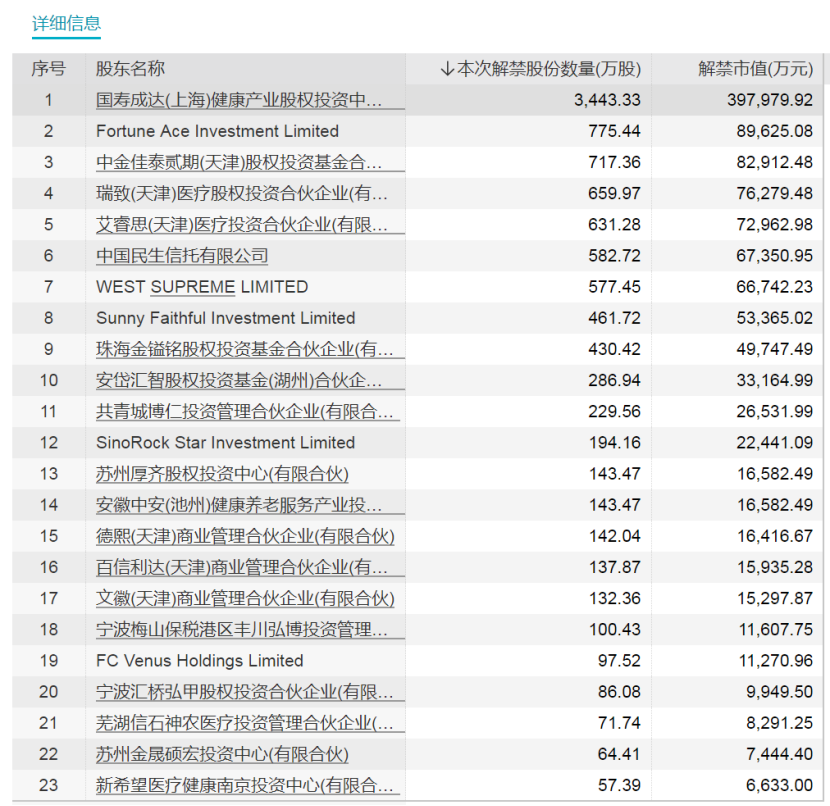This screenshot has height=806, width=830.
Task: Open 德熙(天津)商业管理合伙企业 link
Action: click(x=245, y=536)
